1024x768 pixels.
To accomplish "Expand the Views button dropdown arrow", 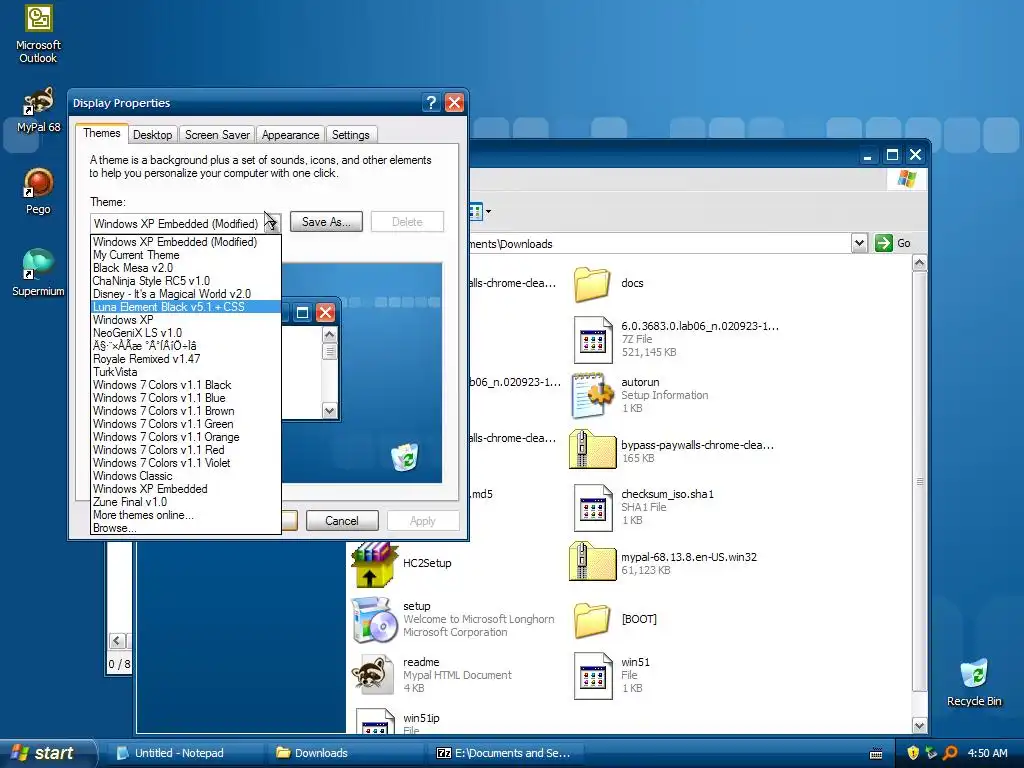I will [x=488, y=211].
